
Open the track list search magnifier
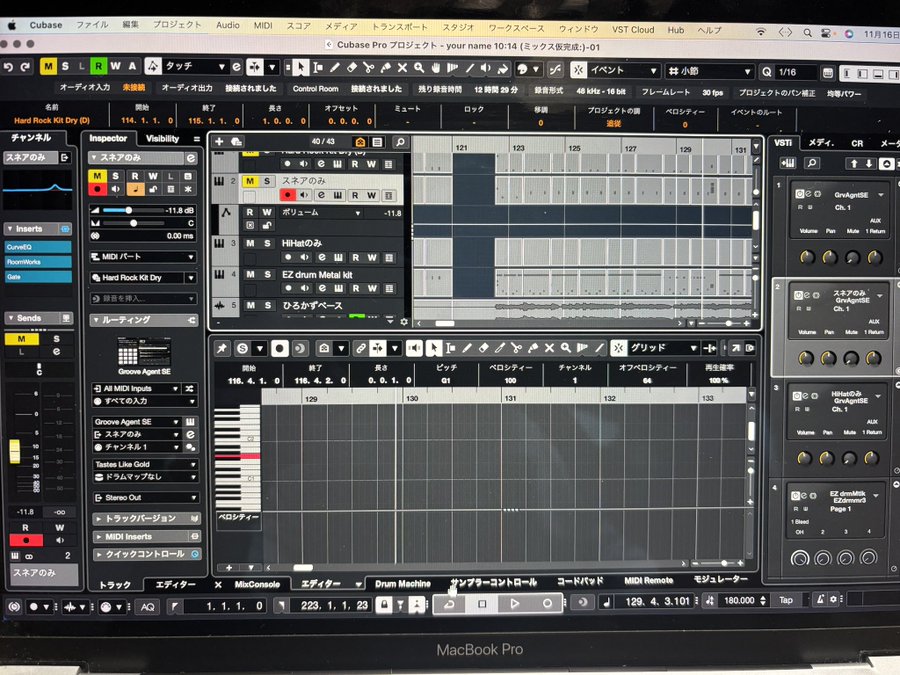coord(400,142)
